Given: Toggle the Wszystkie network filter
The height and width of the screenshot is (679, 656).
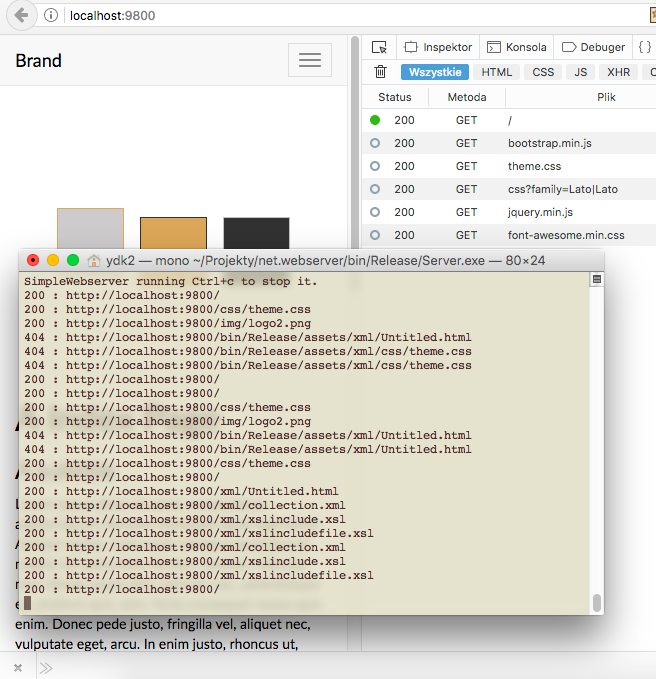Looking at the screenshot, I should point(435,72).
